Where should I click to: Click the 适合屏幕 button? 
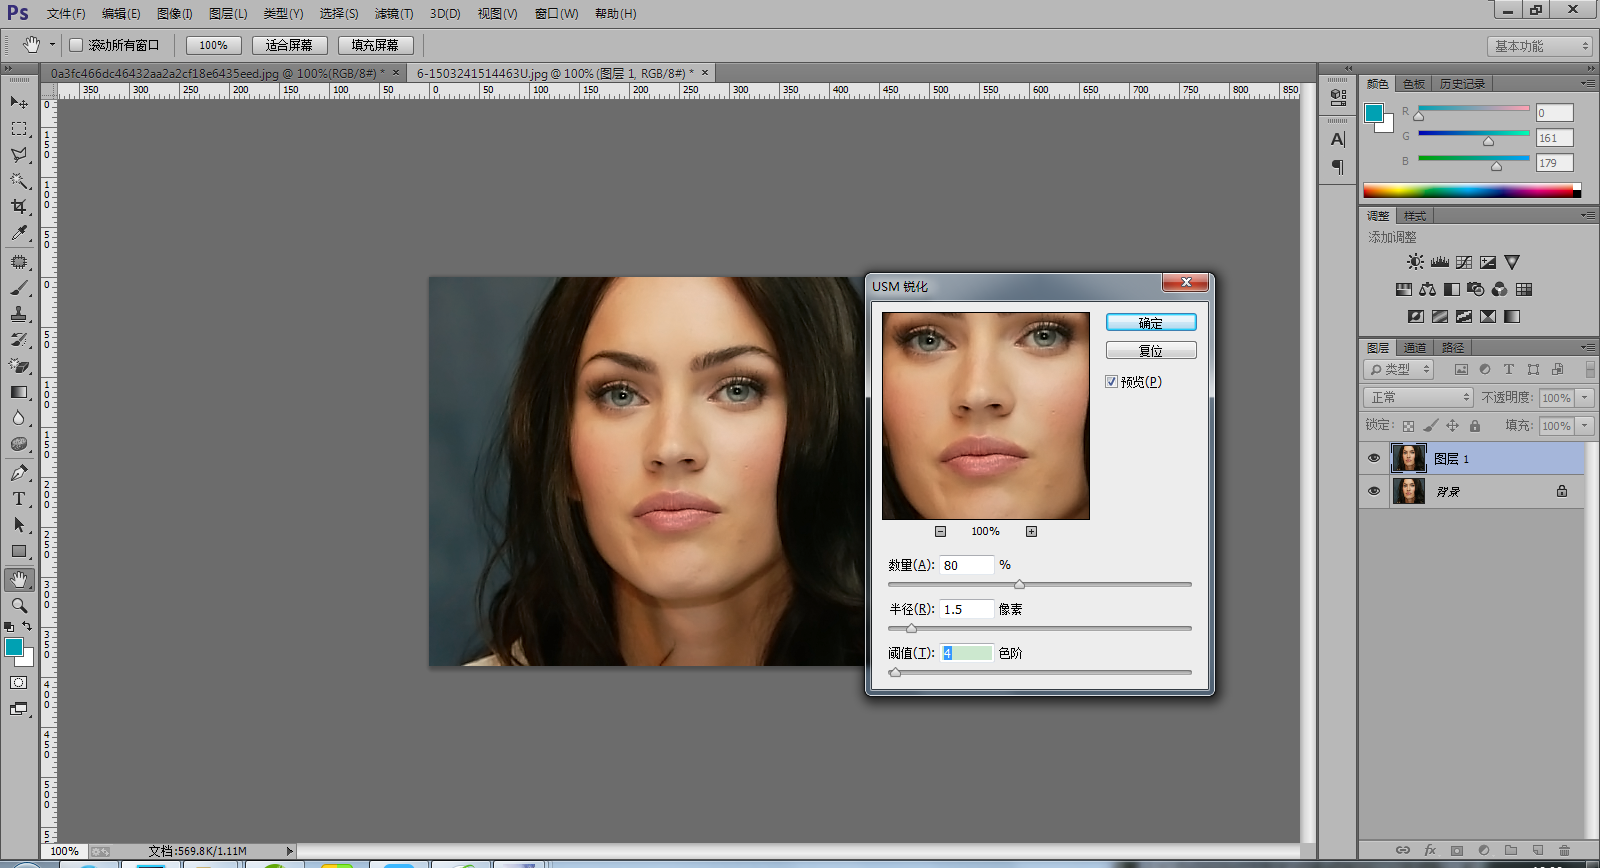290,45
